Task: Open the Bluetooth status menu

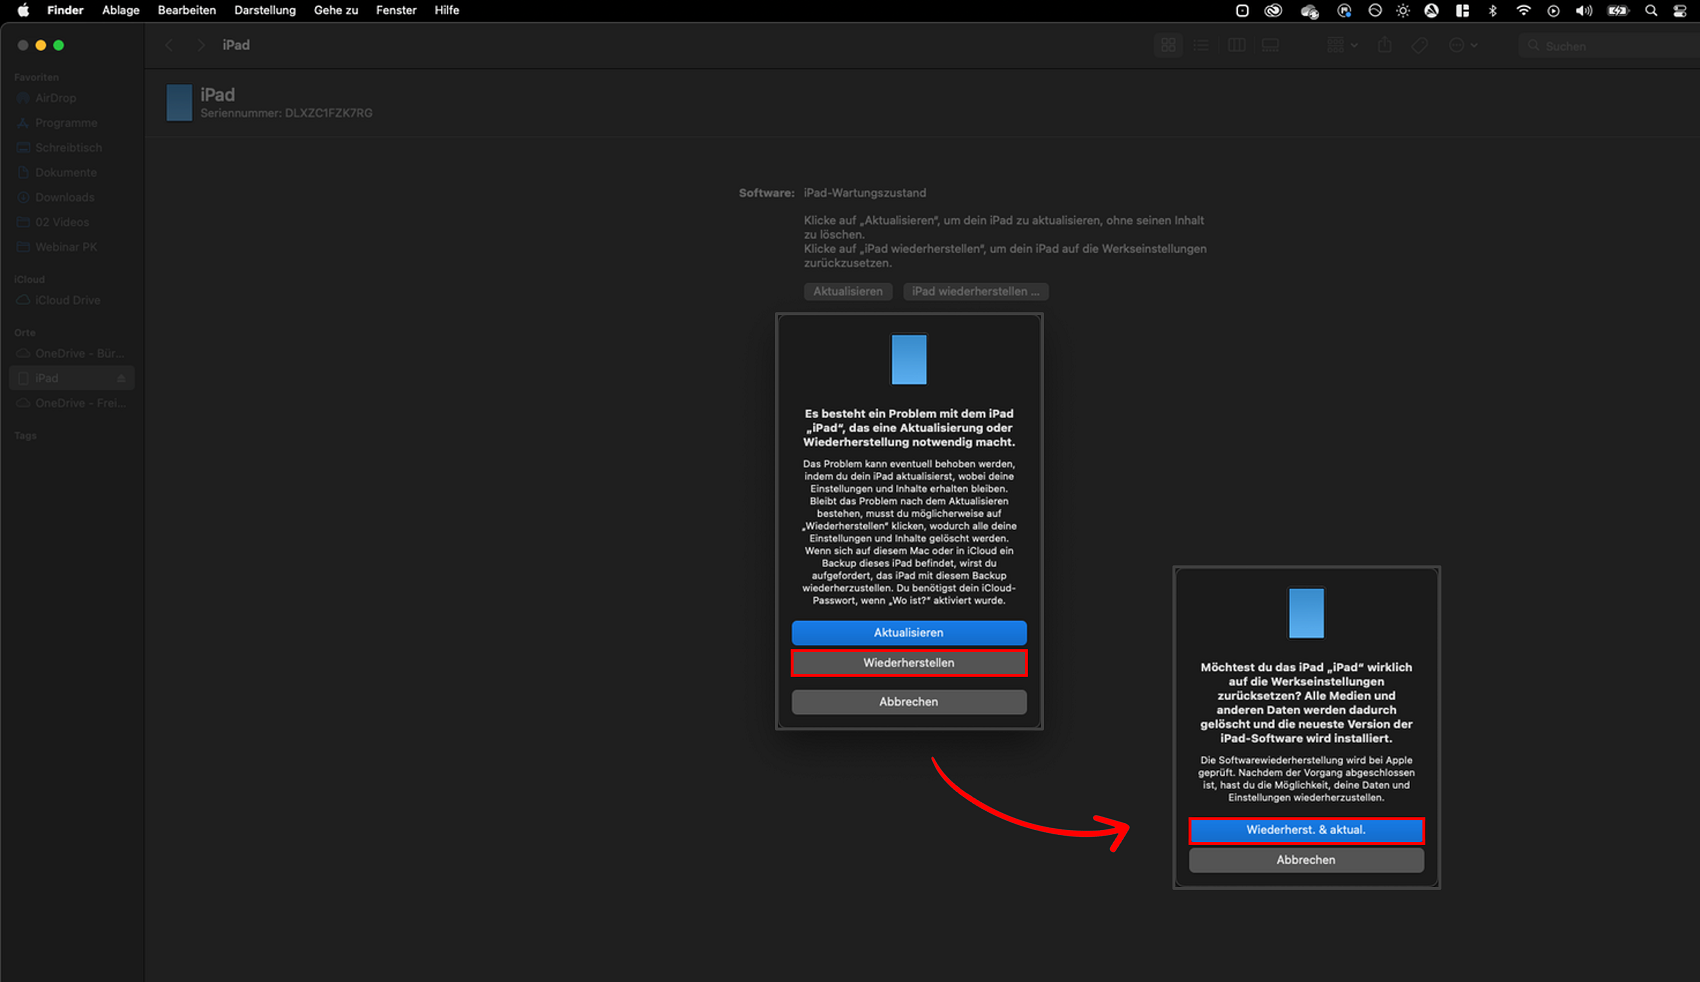Action: click(x=1493, y=11)
